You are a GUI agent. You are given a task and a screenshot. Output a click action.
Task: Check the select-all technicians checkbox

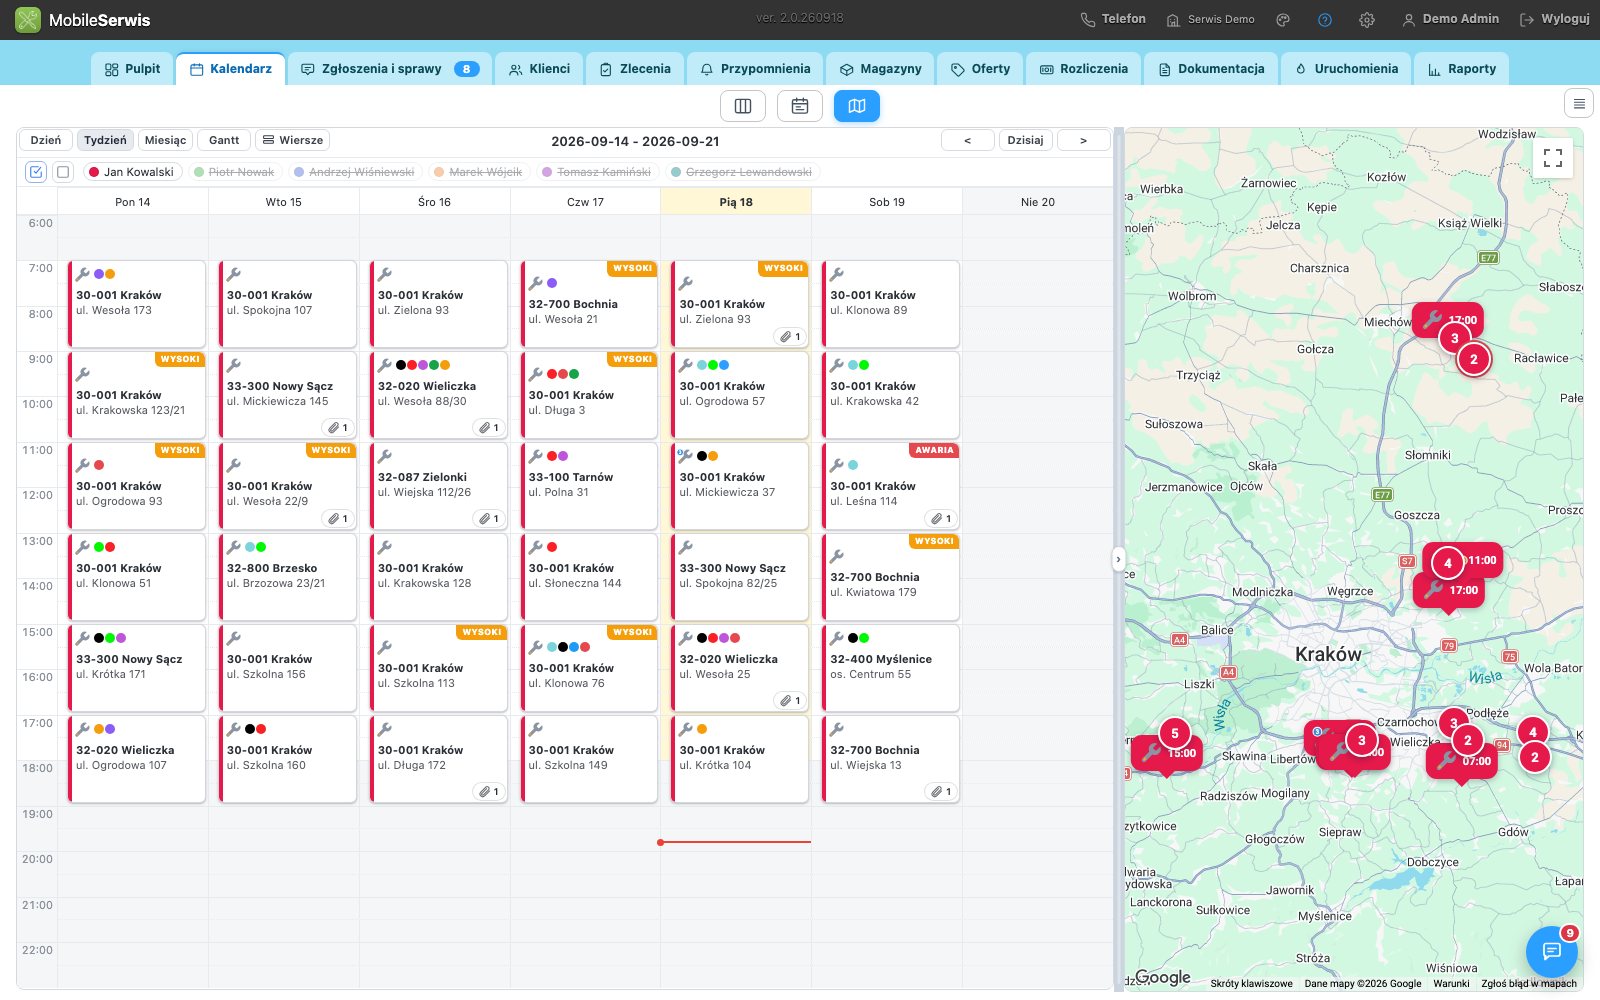point(36,172)
